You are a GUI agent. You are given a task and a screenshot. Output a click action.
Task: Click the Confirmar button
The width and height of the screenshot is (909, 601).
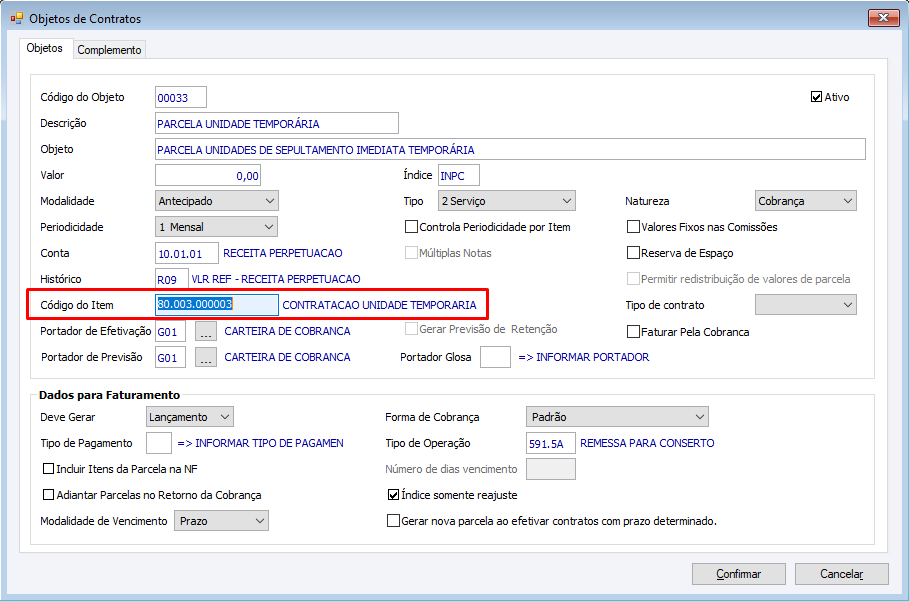pos(739,574)
